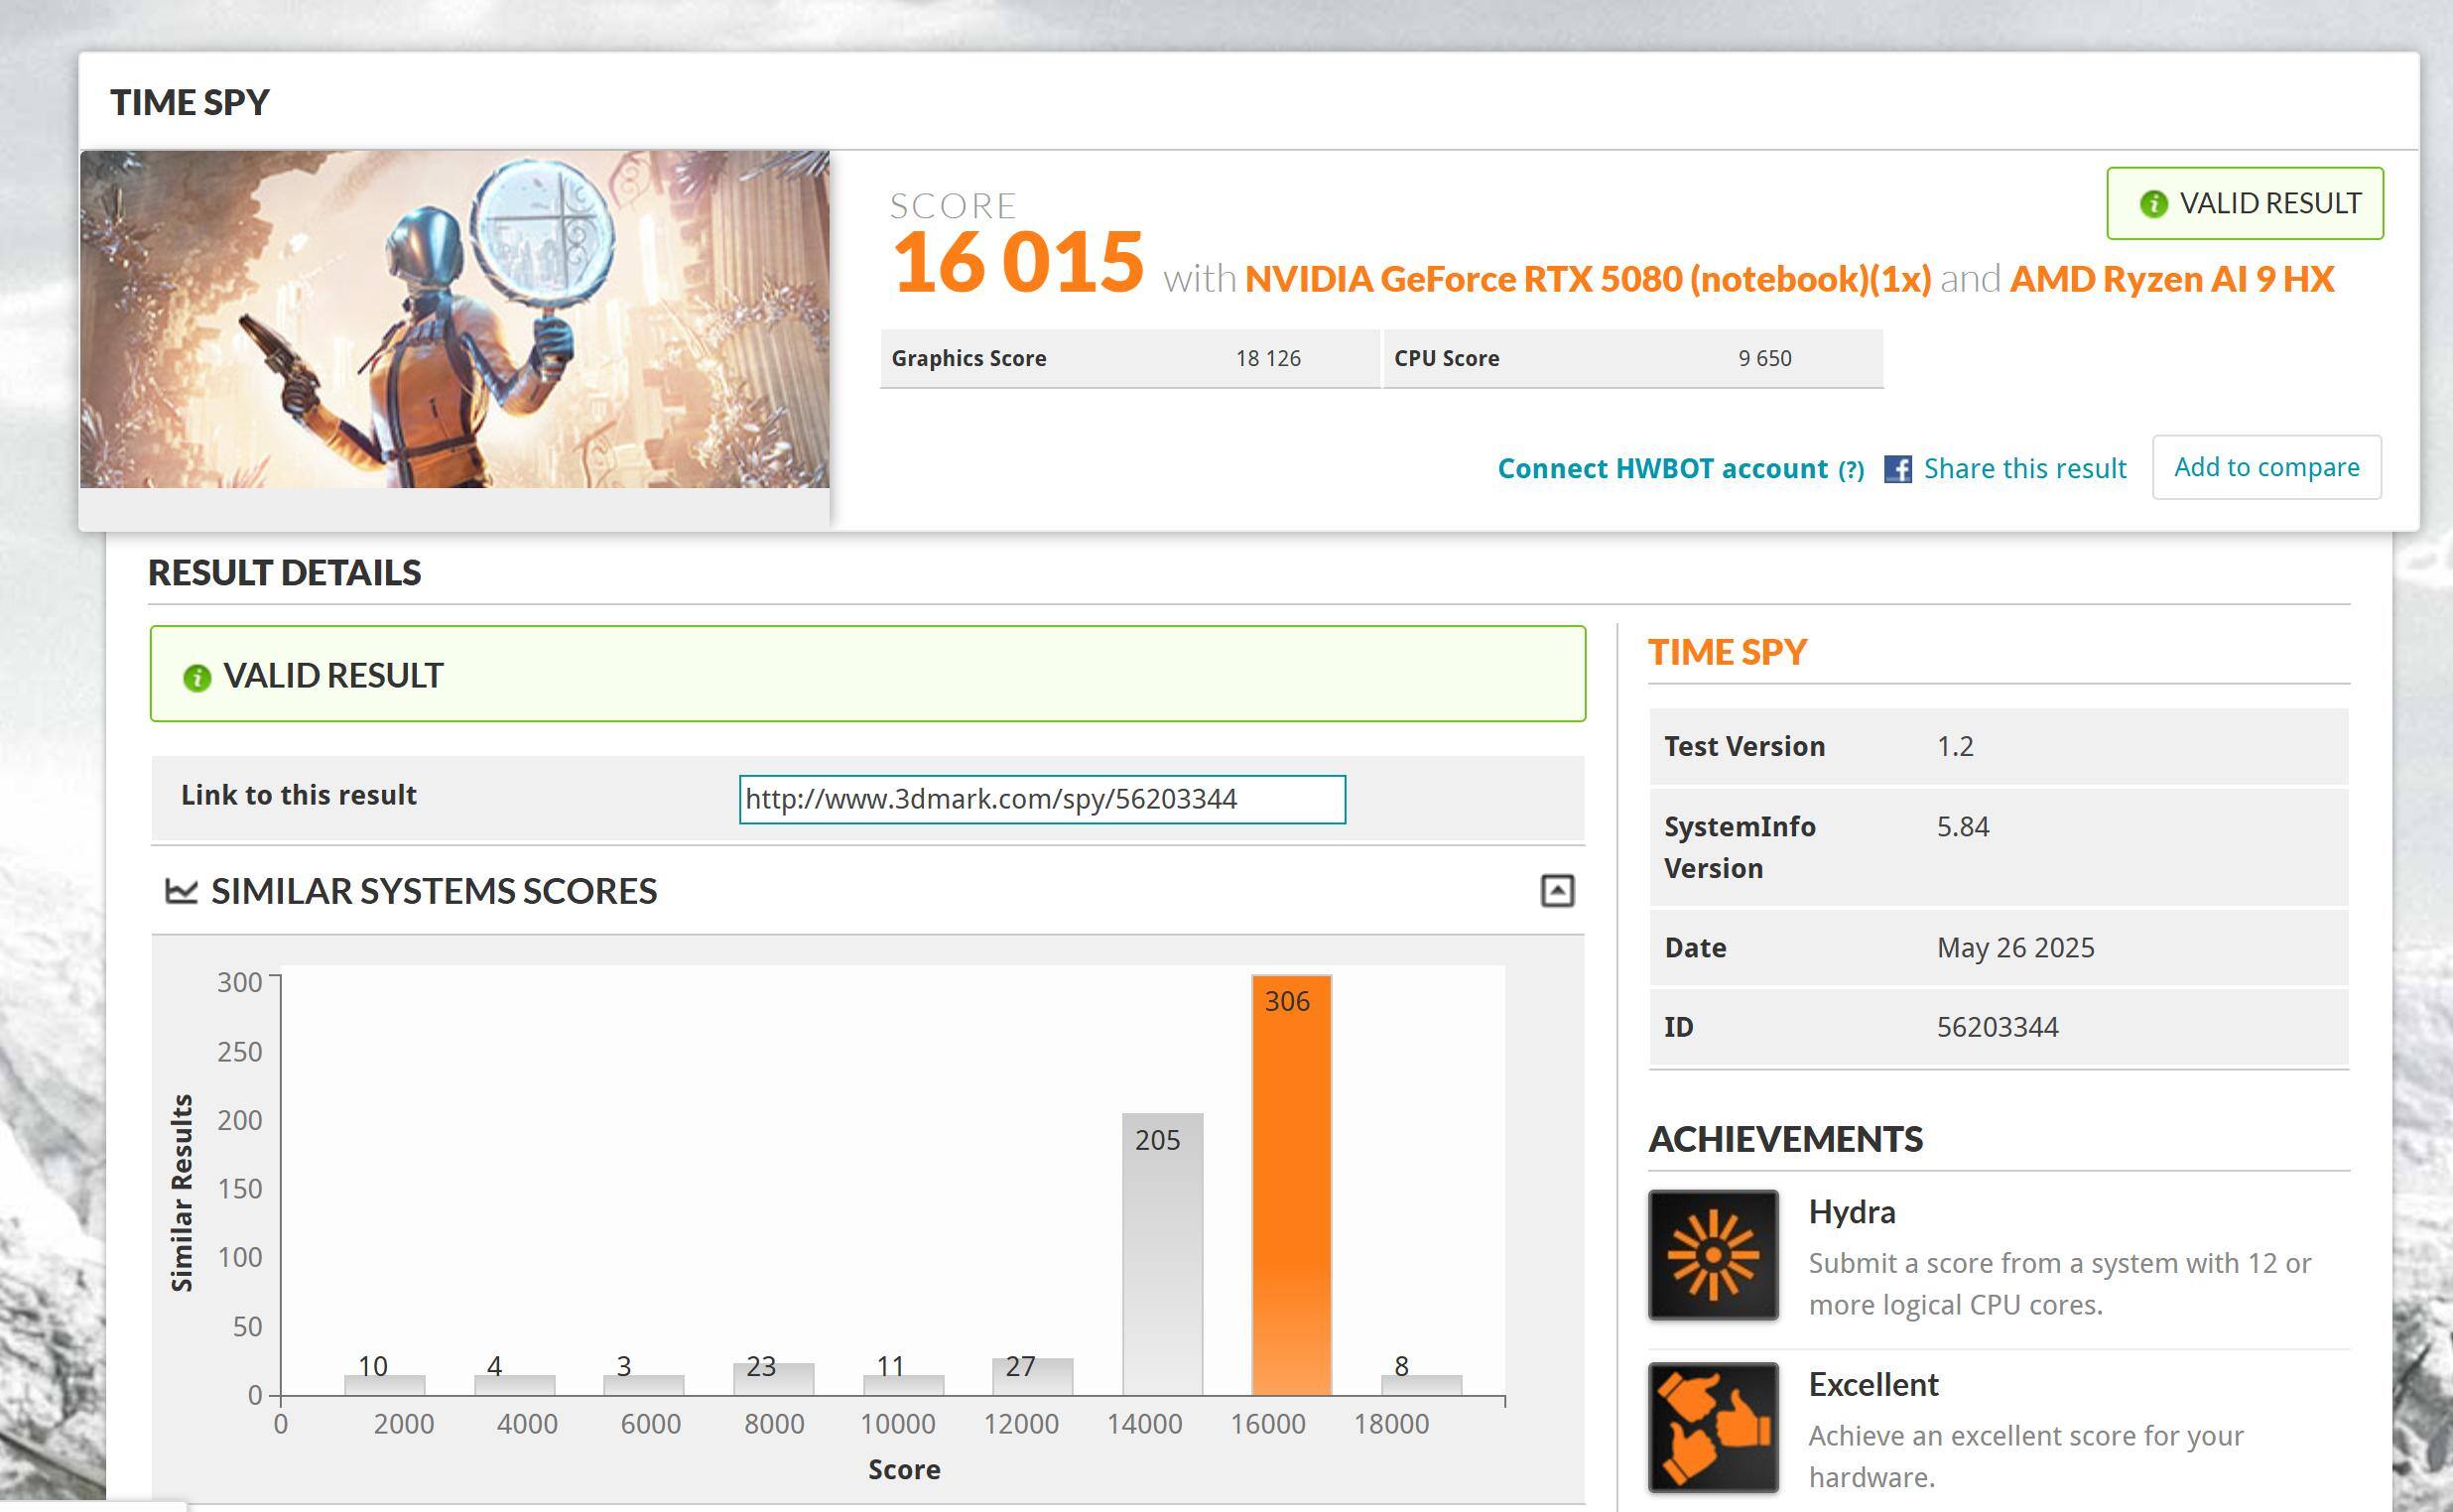The height and width of the screenshot is (1512, 2453).
Task: Open the AMD Ryzen AI 9 HX link
Action: coord(2171,279)
